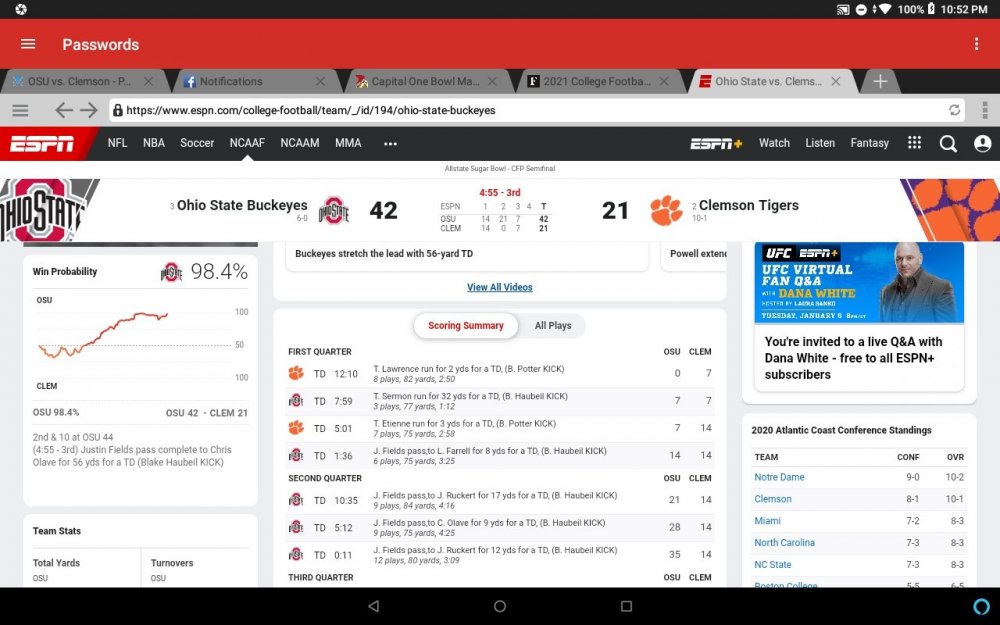This screenshot has width=1000, height=625.
Task: Reload the ESPN page
Action: tap(954, 110)
